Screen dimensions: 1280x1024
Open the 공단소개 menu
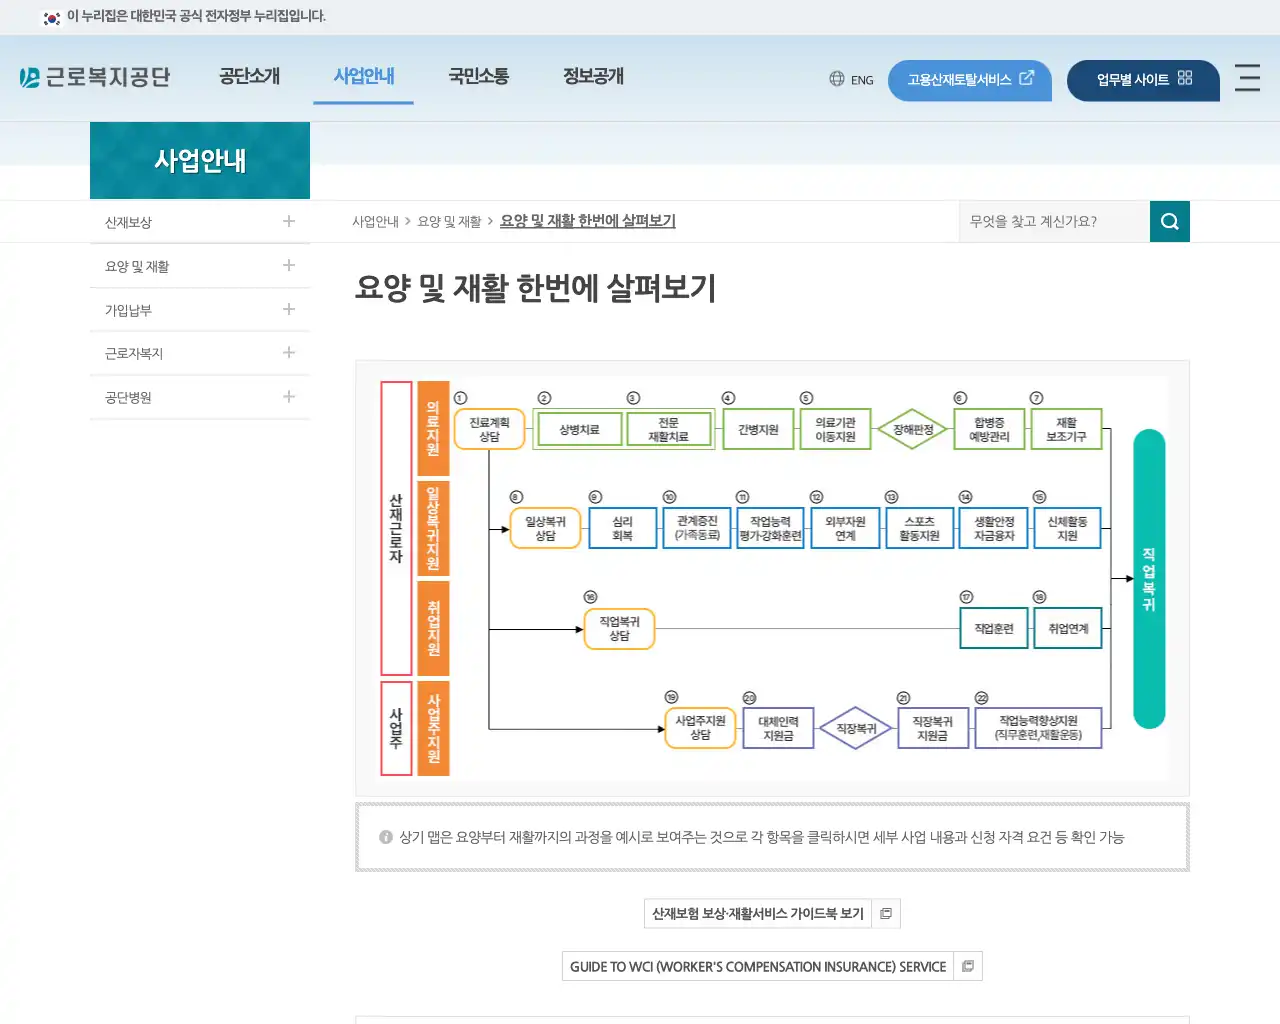tap(250, 75)
